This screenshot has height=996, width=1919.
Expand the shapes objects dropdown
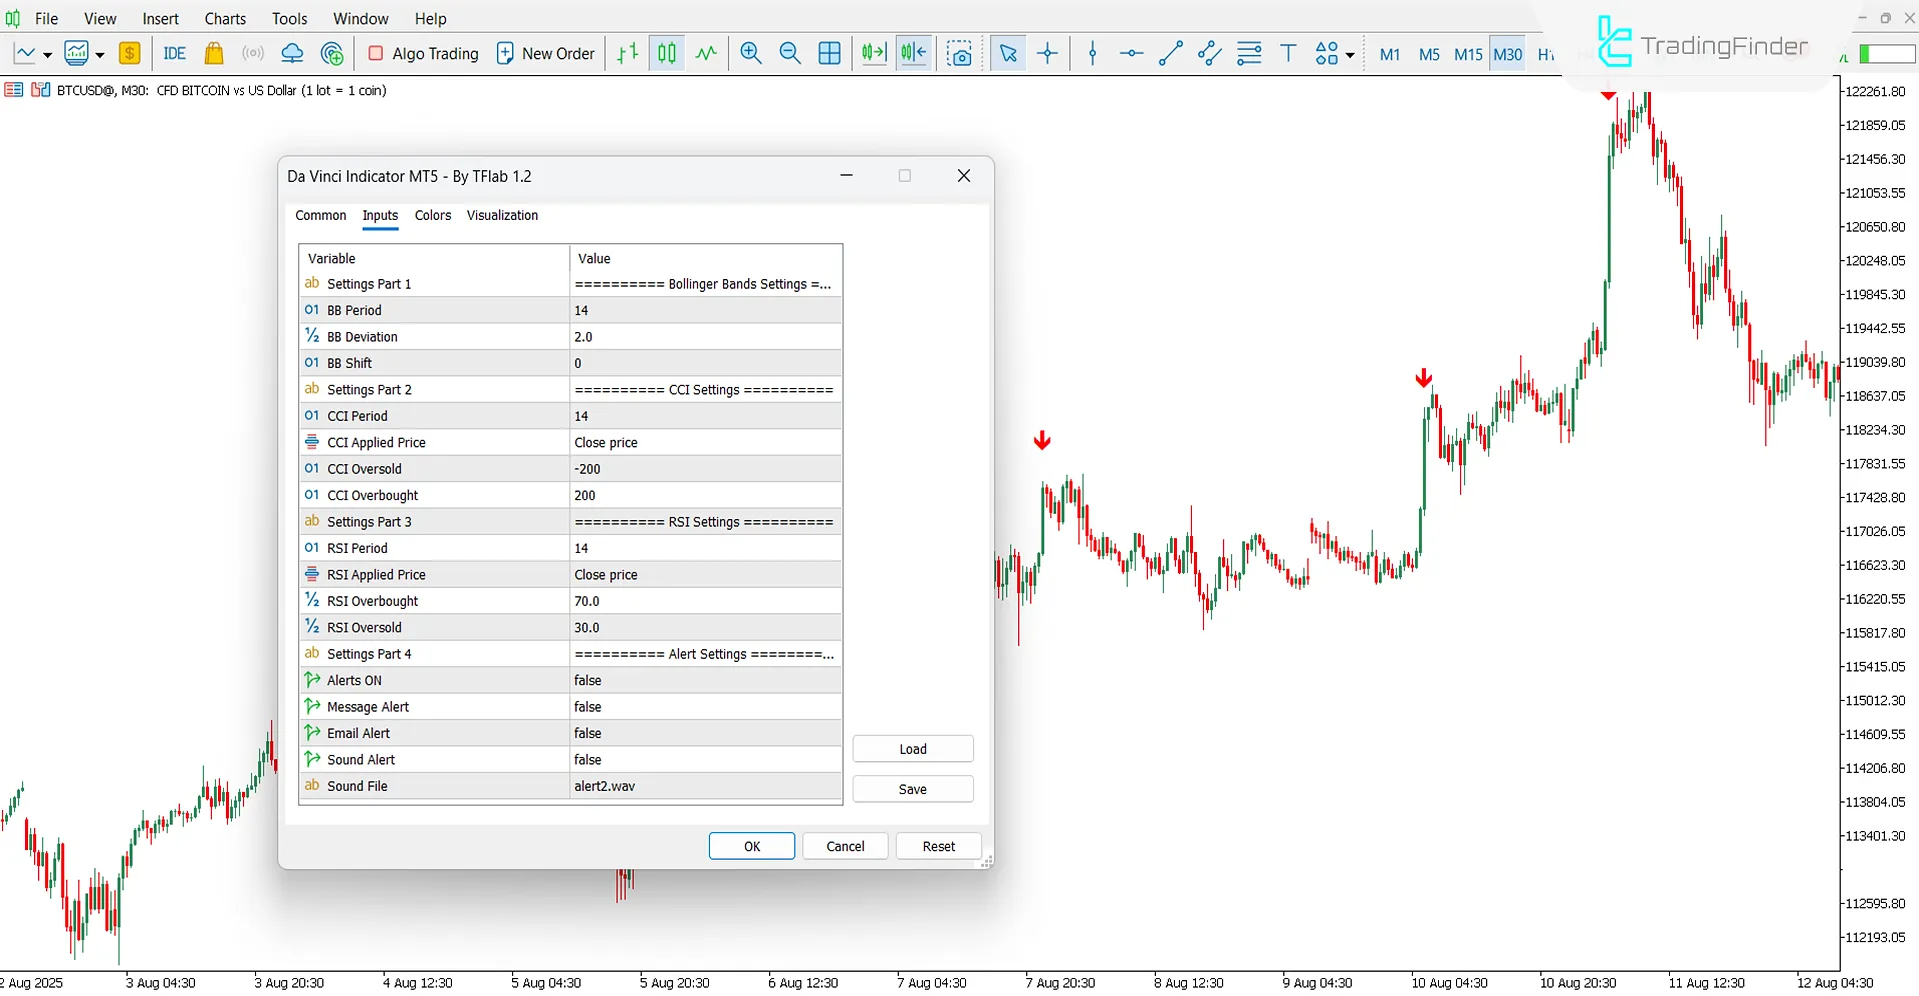click(1350, 53)
